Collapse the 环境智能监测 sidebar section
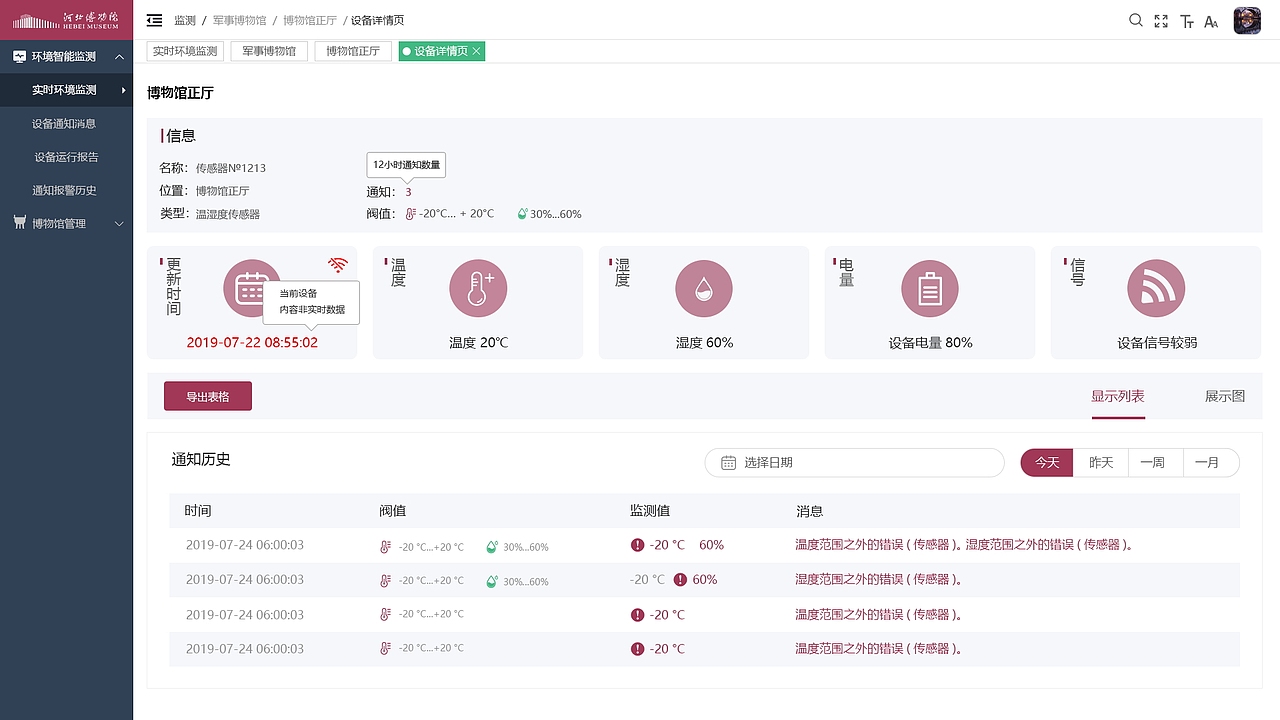This screenshot has height=720, width=1280. coord(66,56)
